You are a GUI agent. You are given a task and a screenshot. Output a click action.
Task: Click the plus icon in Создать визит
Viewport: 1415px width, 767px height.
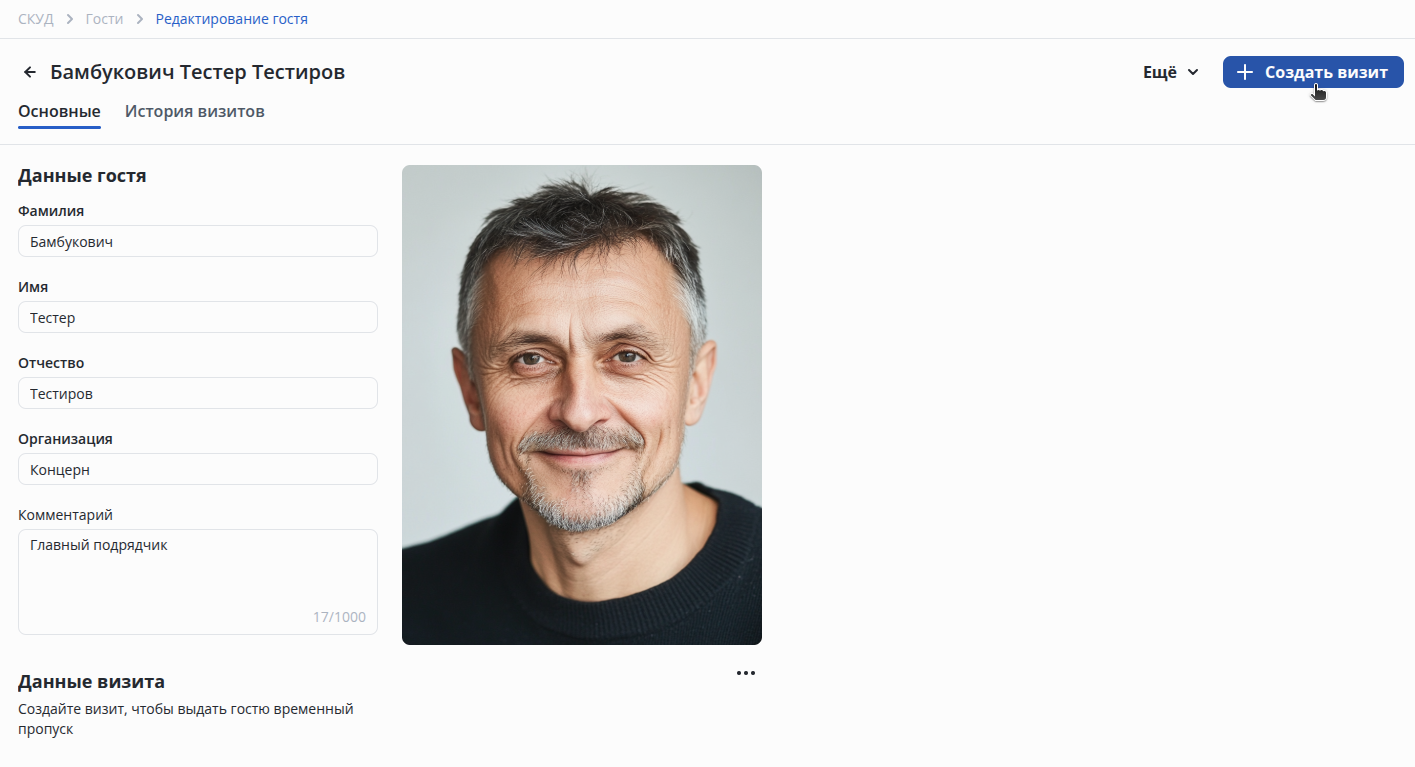[1244, 72]
